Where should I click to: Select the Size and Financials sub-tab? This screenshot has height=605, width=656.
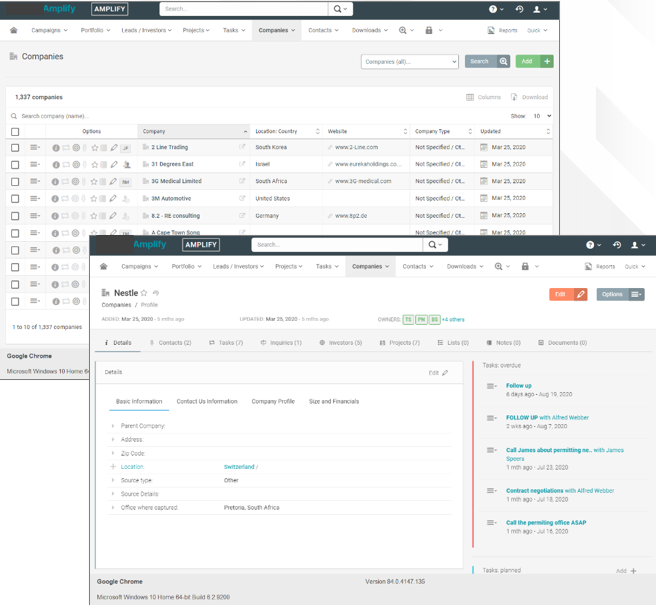[334, 402]
